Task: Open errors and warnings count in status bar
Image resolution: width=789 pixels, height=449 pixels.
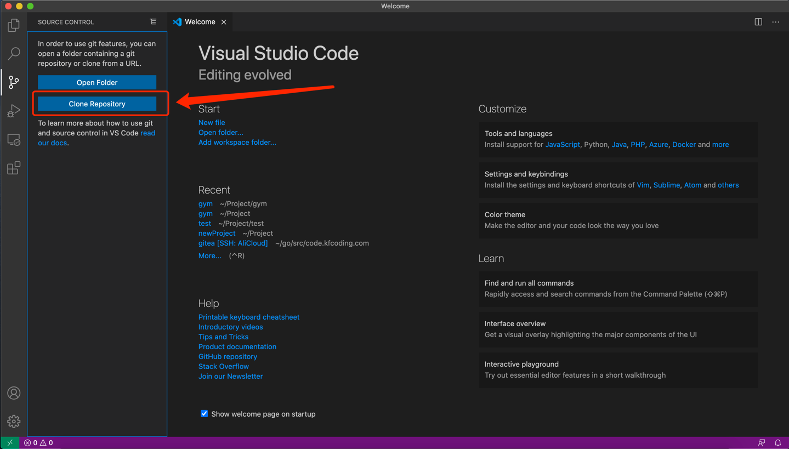Action: 38,443
